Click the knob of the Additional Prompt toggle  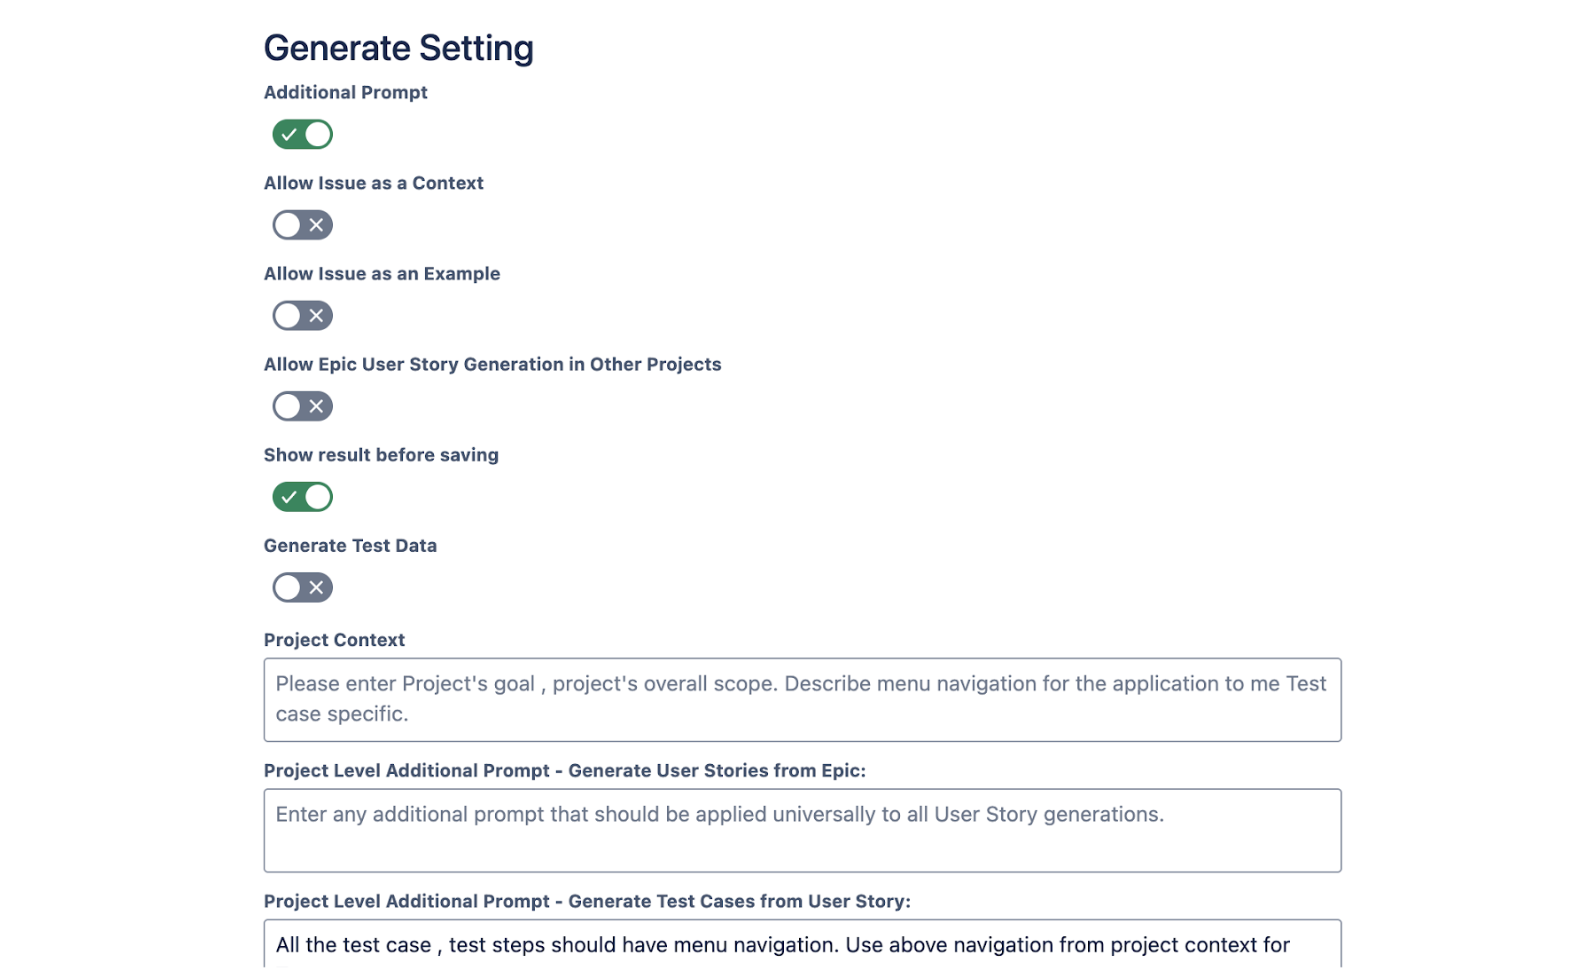(316, 134)
